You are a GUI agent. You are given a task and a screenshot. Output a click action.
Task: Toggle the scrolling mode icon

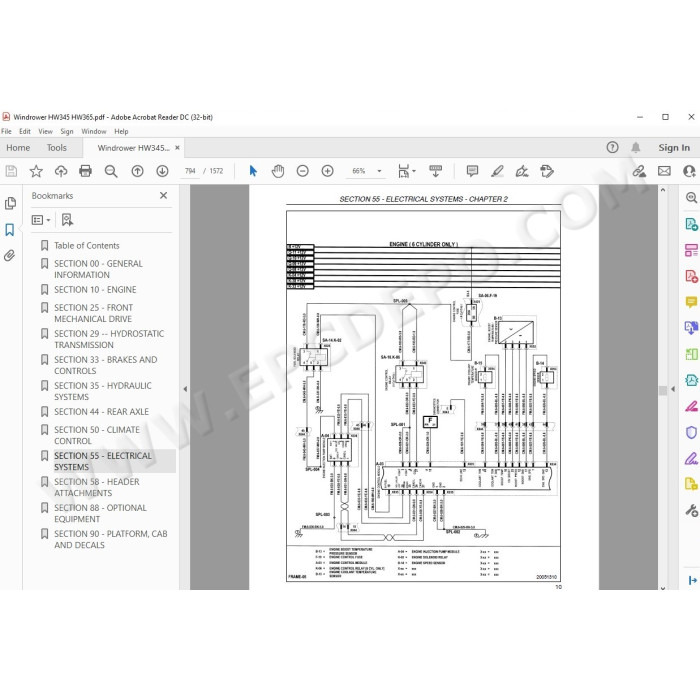(x=435, y=171)
